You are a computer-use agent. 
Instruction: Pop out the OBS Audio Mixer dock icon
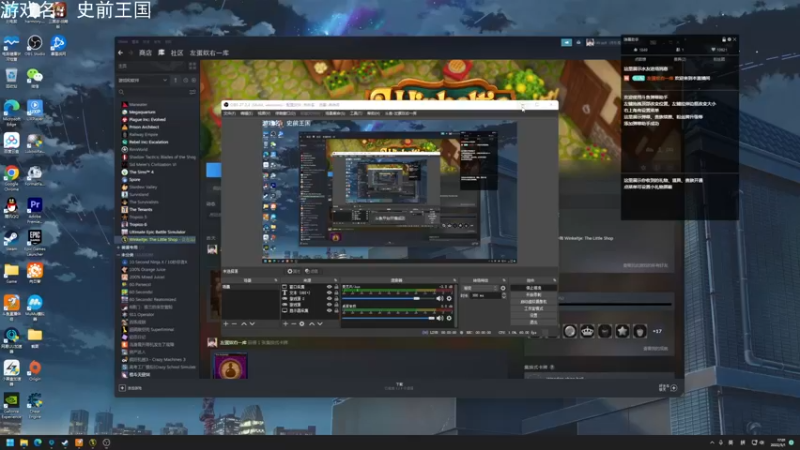pos(455,280)
